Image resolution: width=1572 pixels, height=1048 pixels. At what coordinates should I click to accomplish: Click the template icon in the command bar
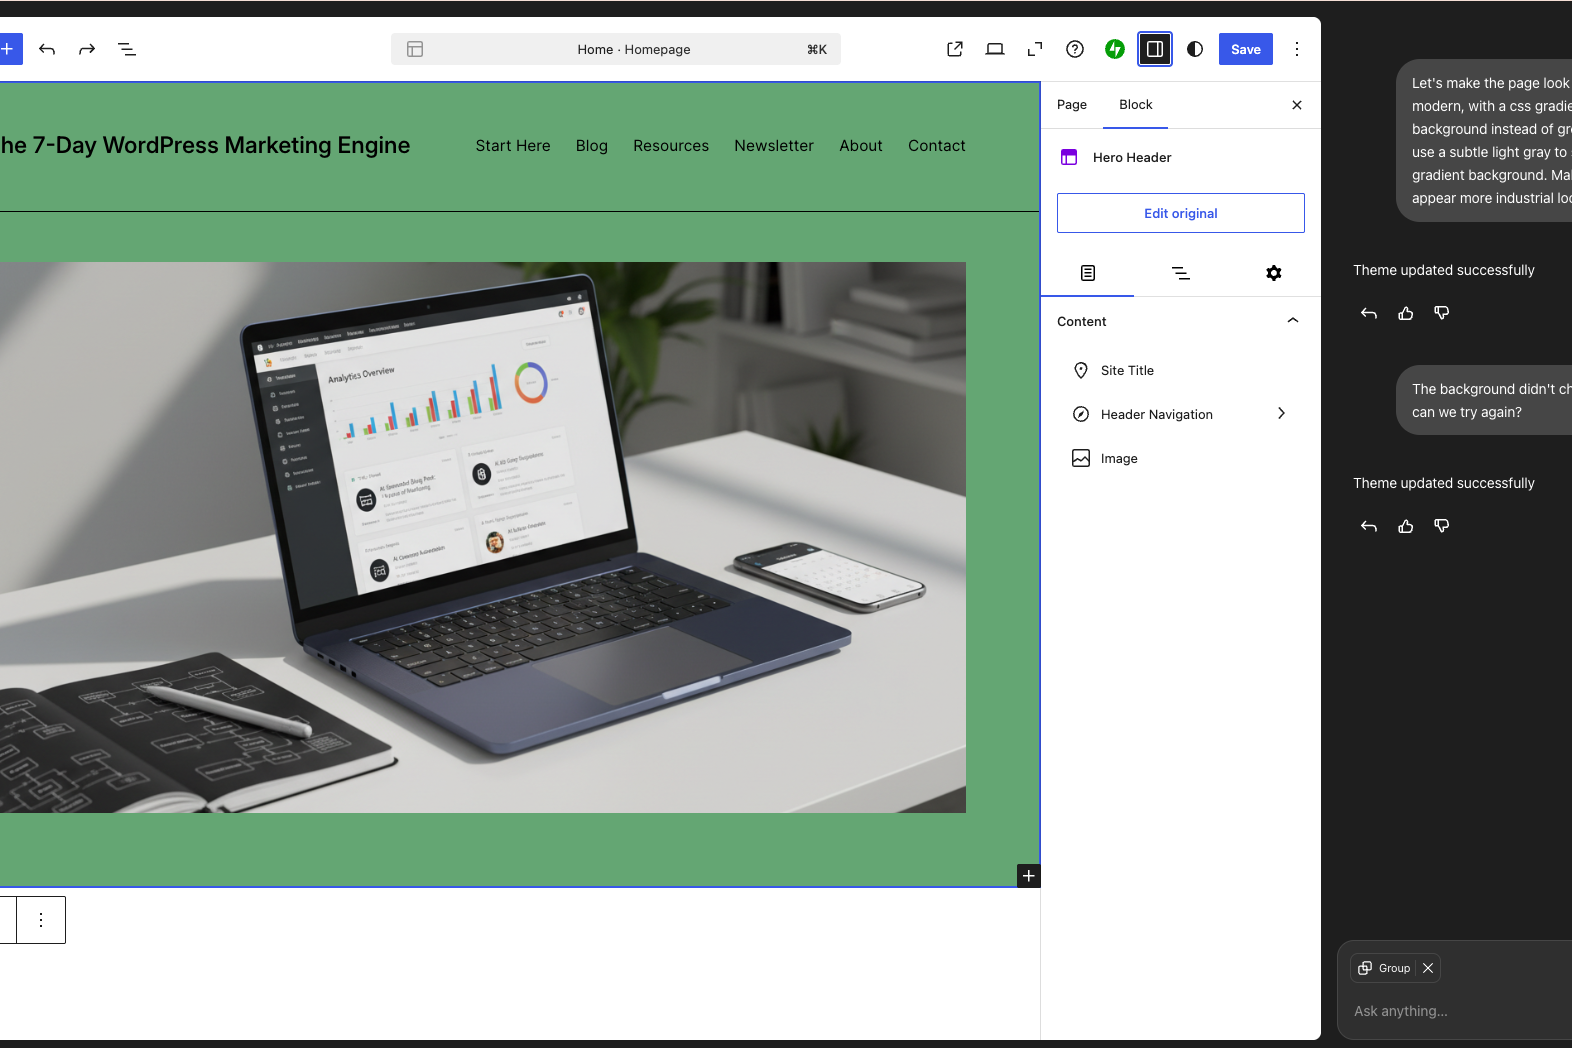click(415, 49)
